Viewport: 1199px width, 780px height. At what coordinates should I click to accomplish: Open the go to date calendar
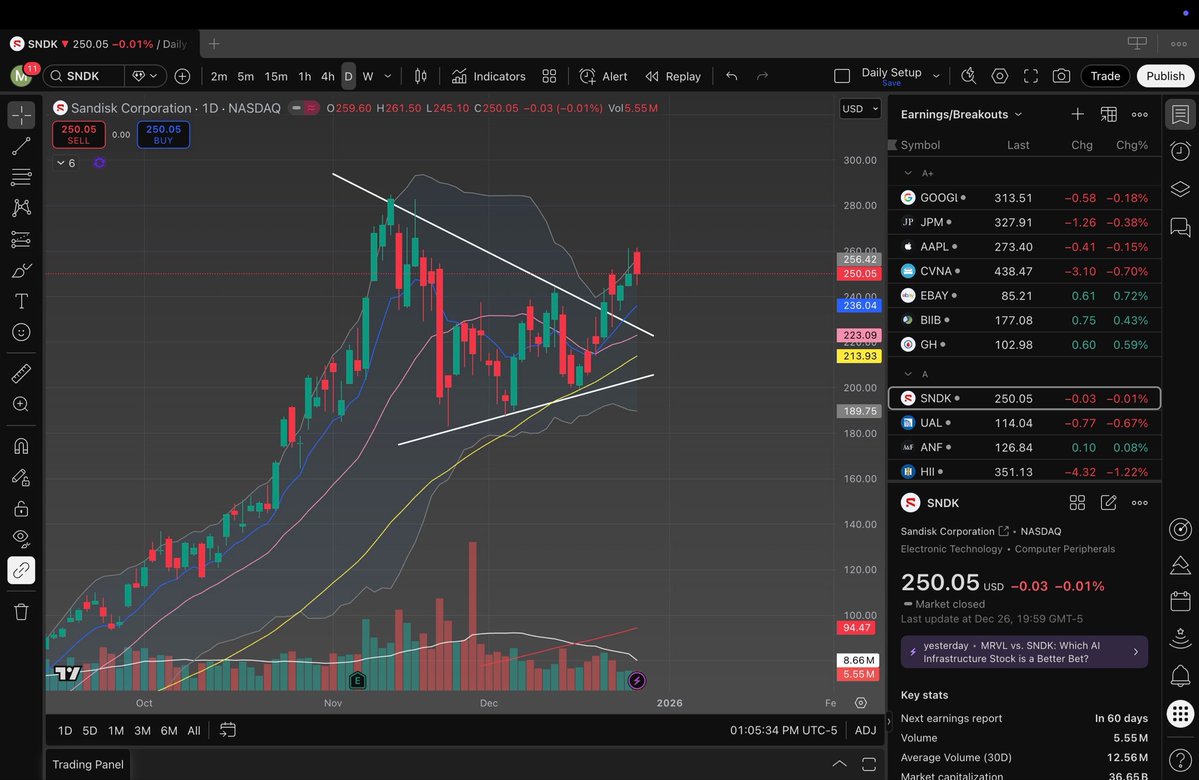(228, 730)
